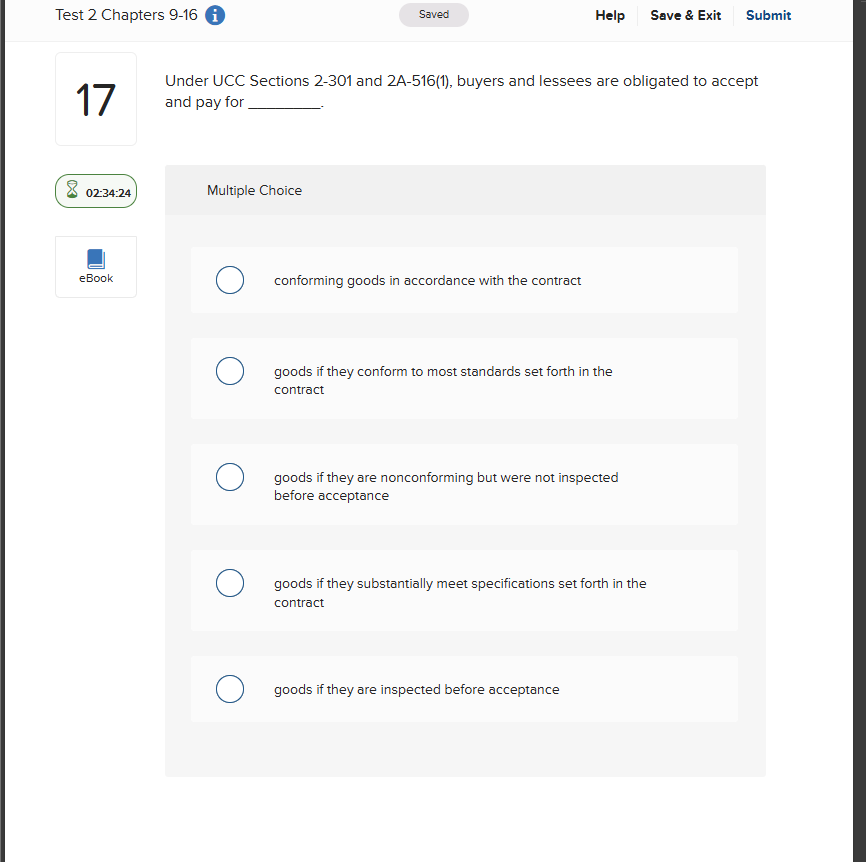Click the eBook label text
866x862 pixels.
tap(95, 278)
